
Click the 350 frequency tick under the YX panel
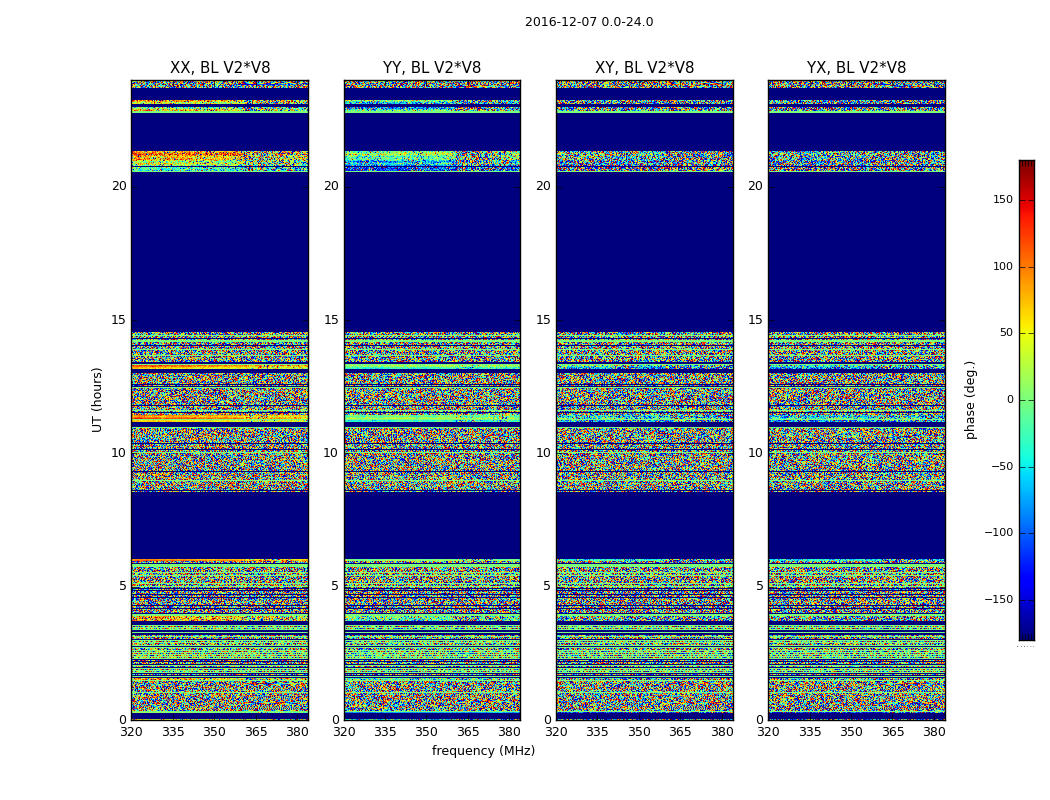851,732
